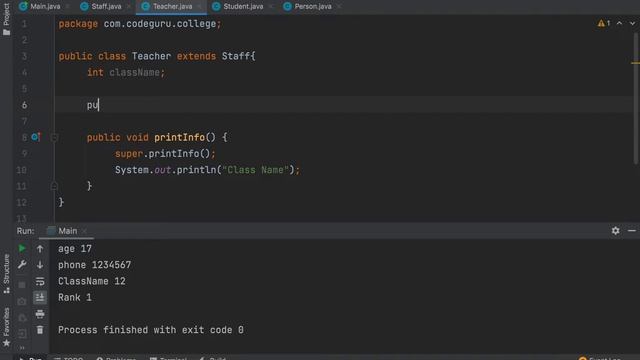Viewport: 640px width, 360px height.
Task: Click the Person.java class icon
Action: pyautogui.click(x=287, y=6)
